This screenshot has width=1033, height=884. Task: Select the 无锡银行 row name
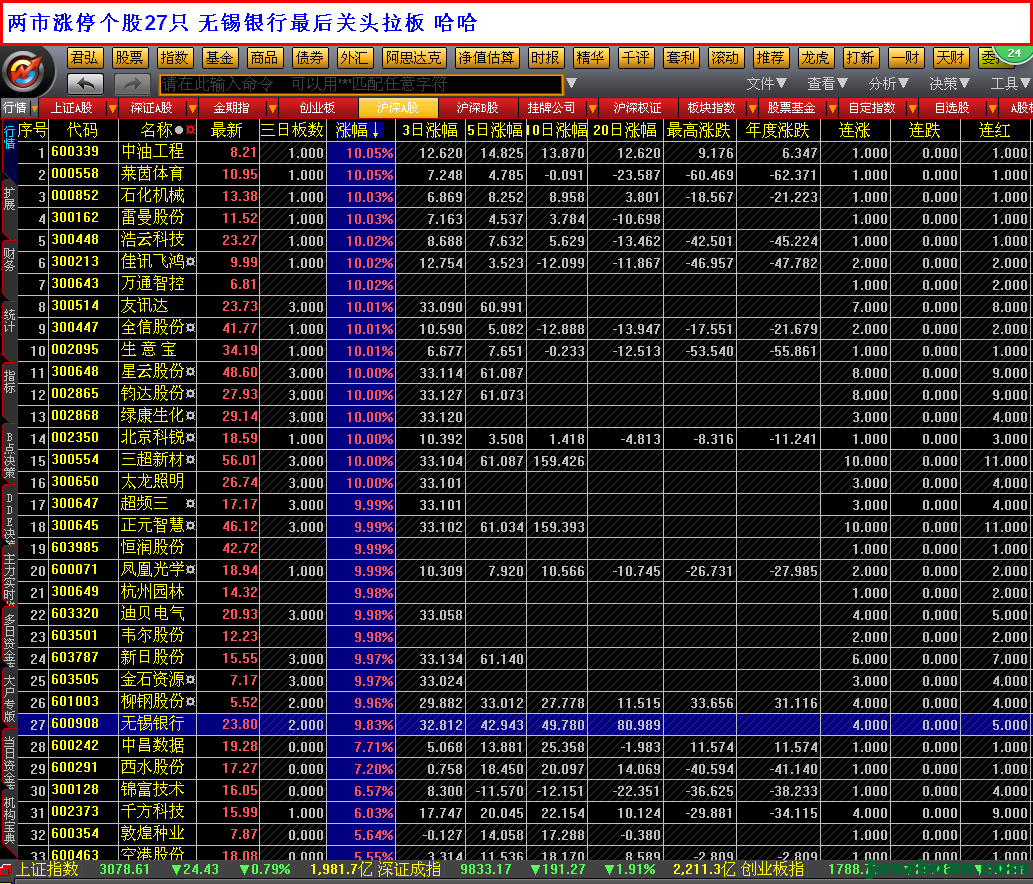(x=153, y=723)
